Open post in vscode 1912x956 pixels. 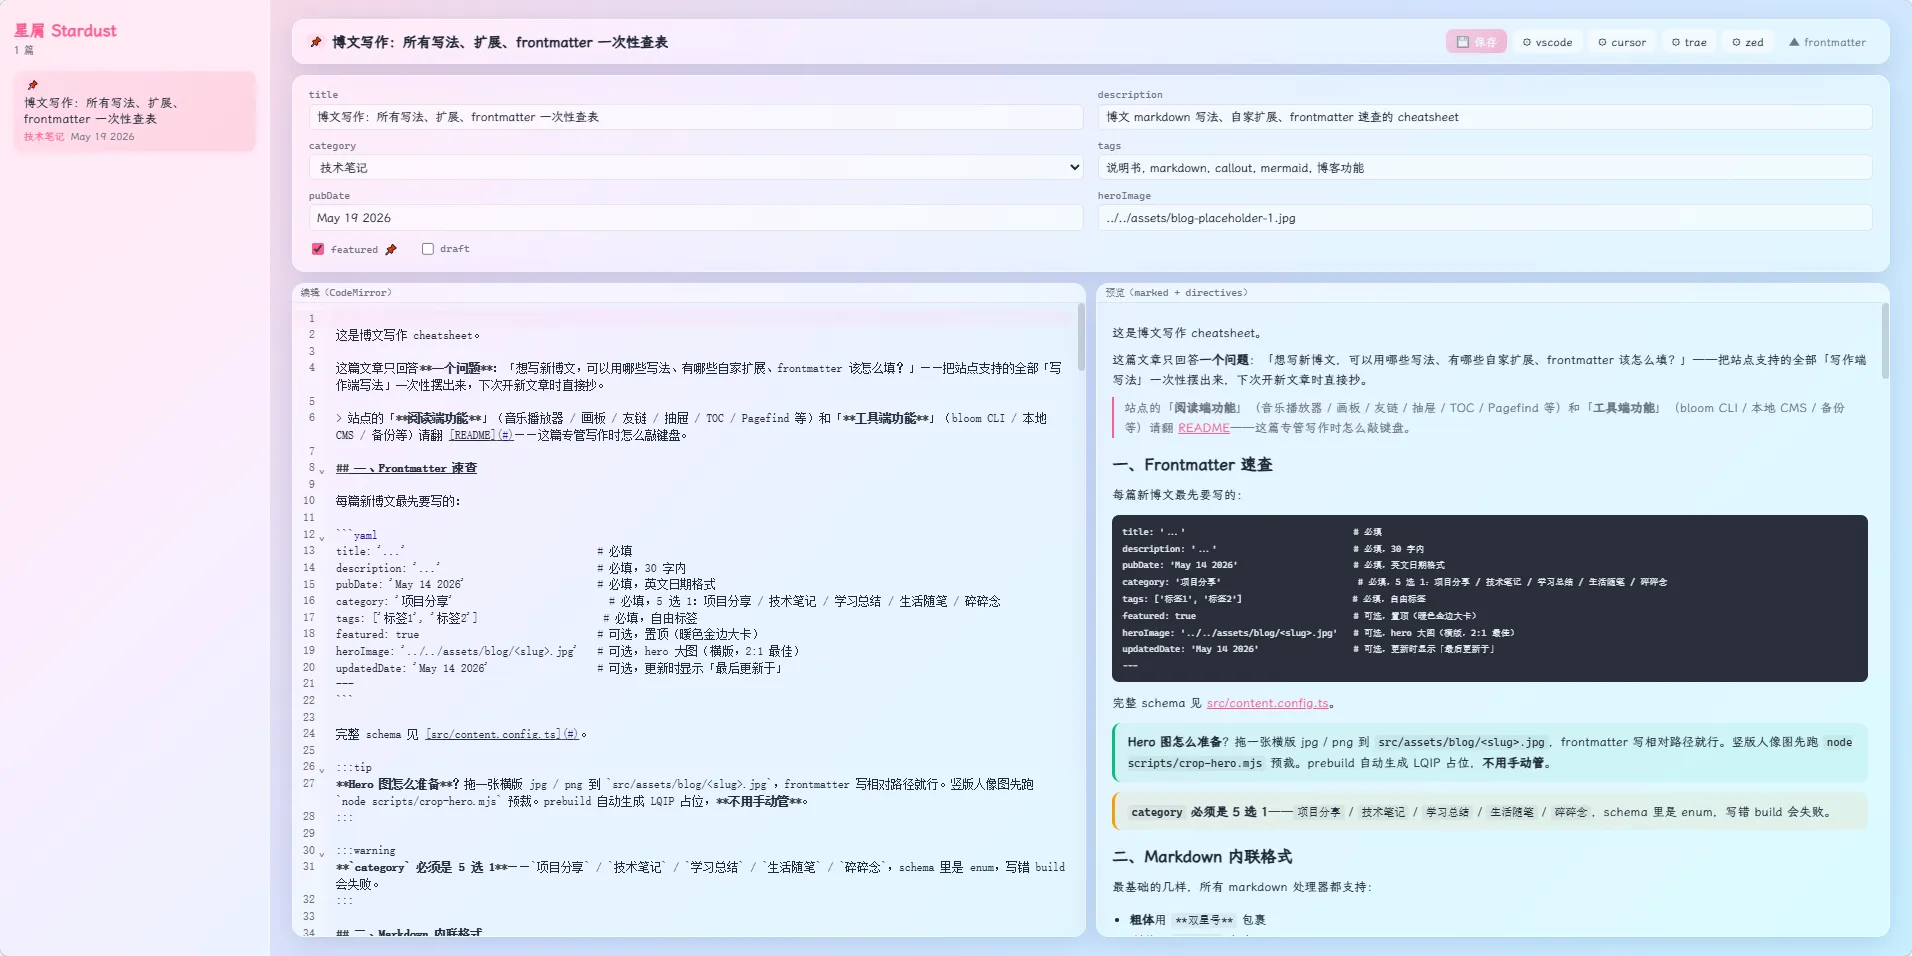click(x=1547, y=42)
